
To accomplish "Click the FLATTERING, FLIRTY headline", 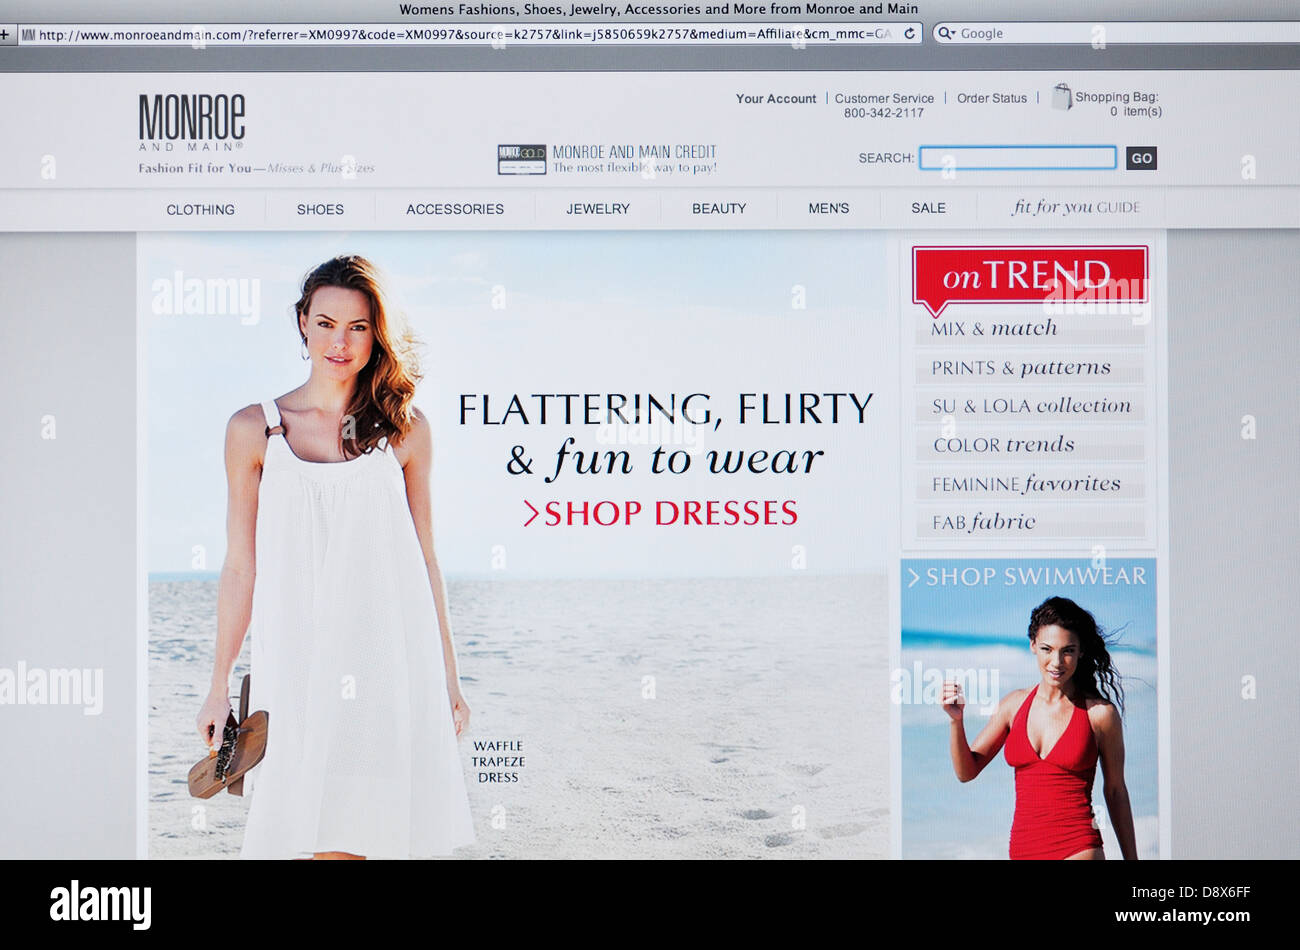I will click(665, 409).
